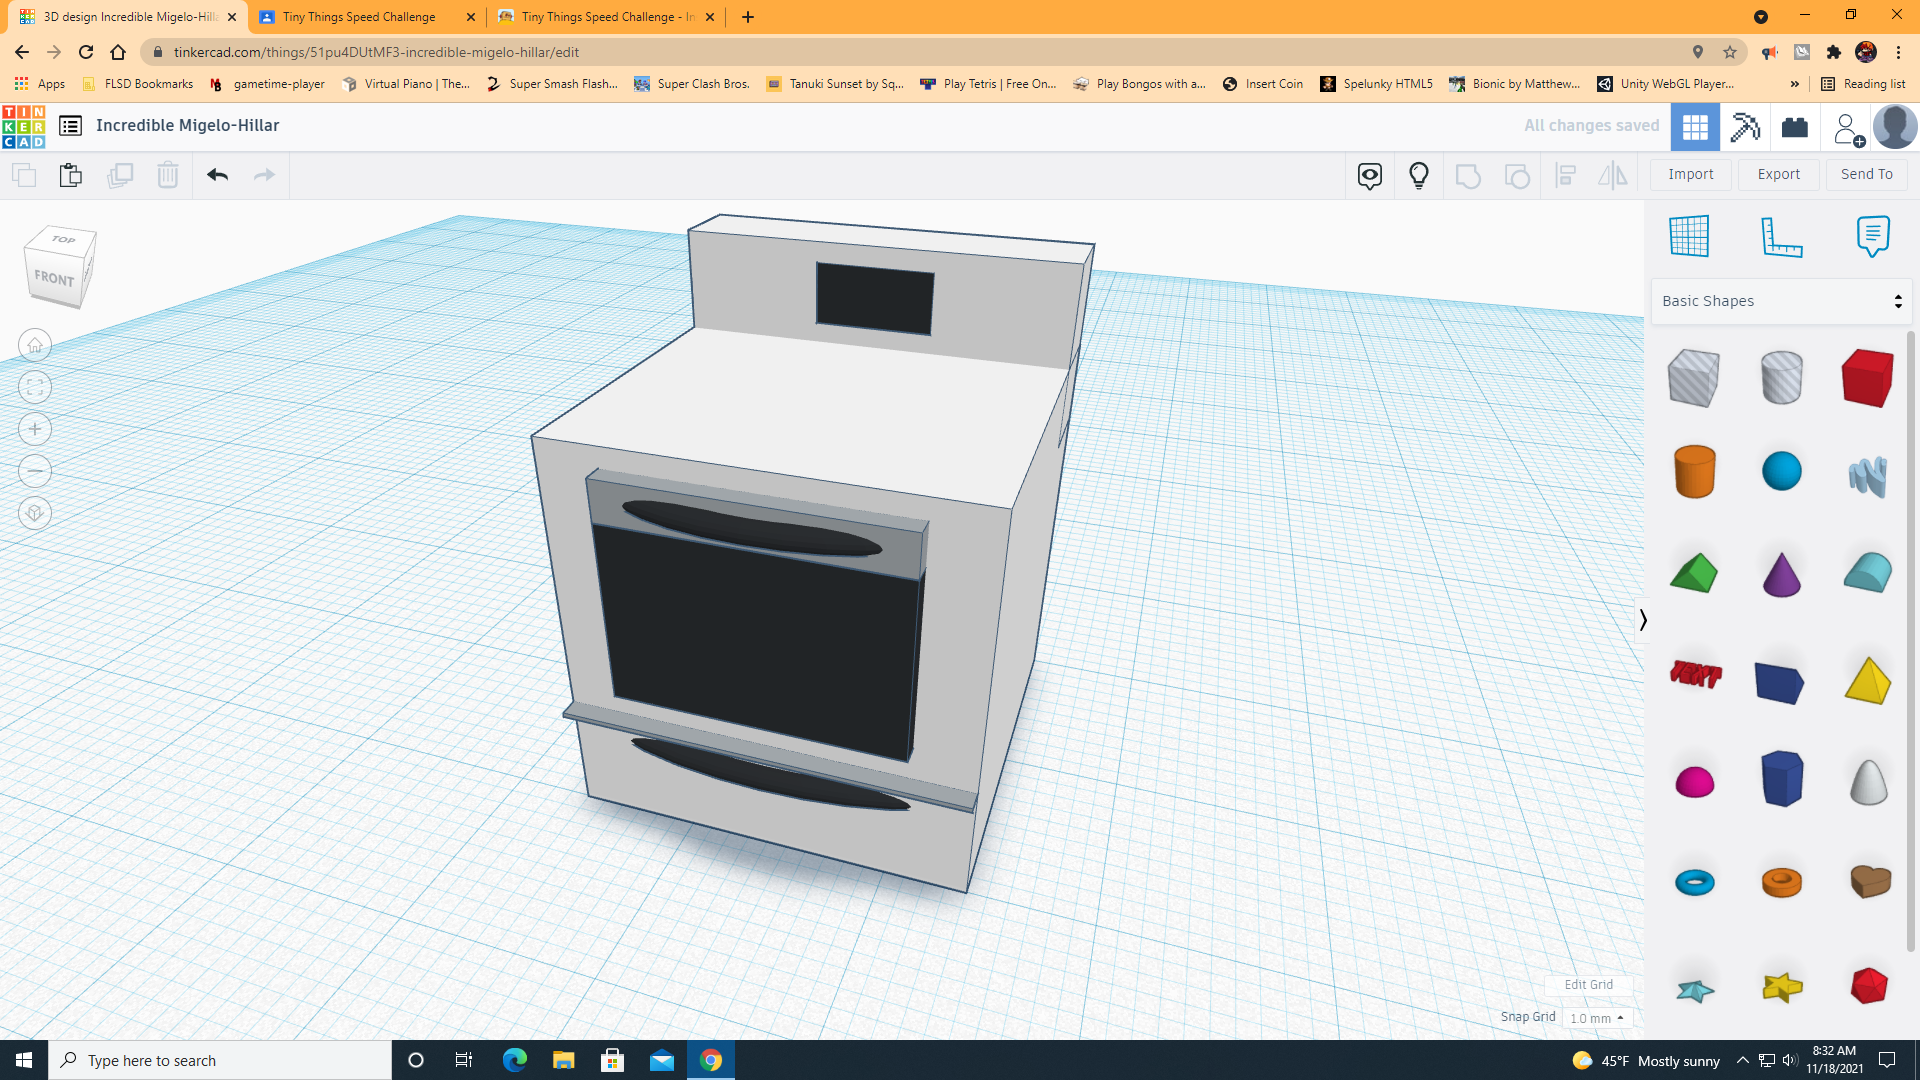This screenshot has height=1080, width=1920.
Task: Open FLSD Bookmarks folder
Action: [138, 84]
